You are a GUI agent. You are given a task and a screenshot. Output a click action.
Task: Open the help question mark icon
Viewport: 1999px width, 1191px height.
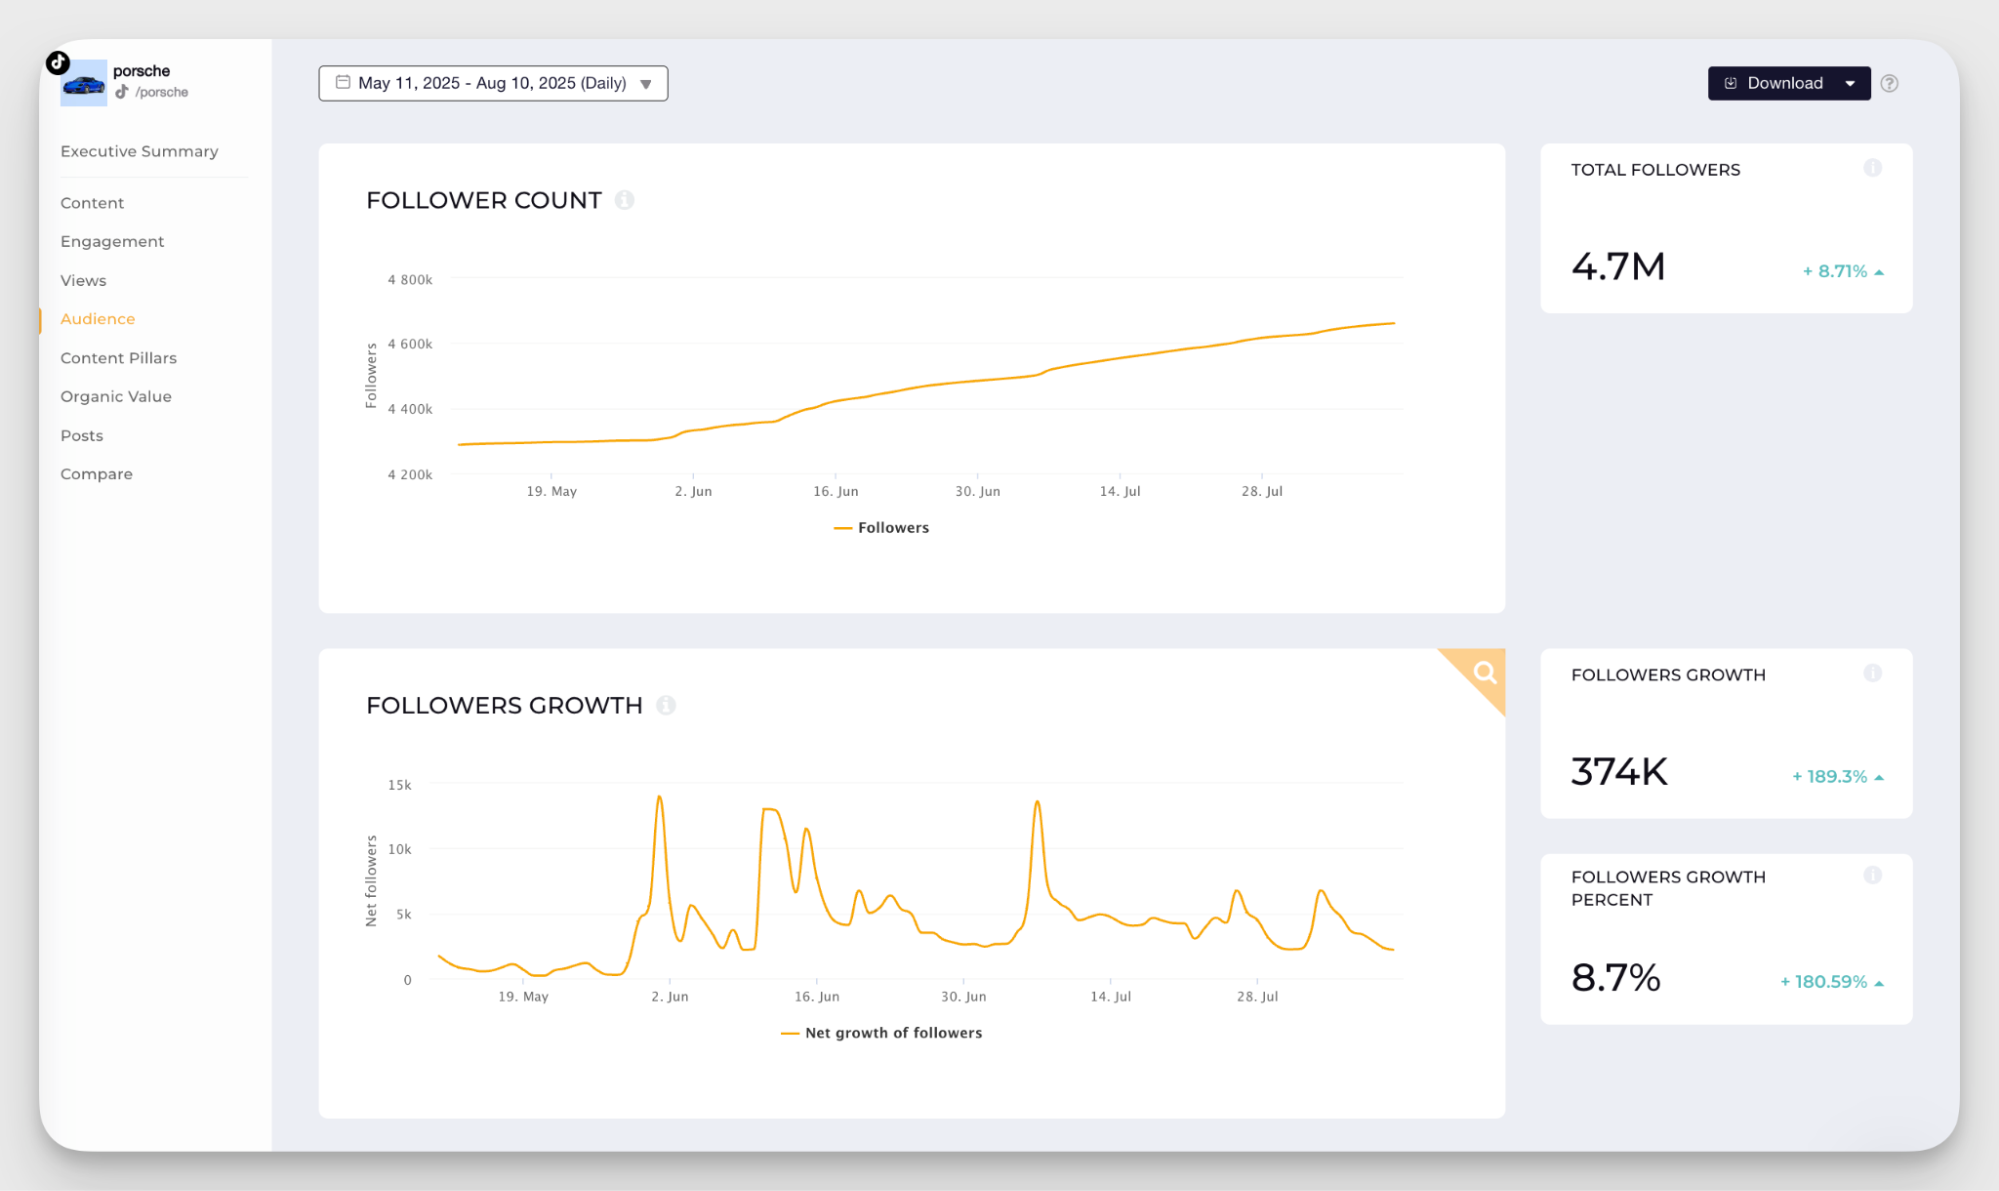coord(1889,83)
